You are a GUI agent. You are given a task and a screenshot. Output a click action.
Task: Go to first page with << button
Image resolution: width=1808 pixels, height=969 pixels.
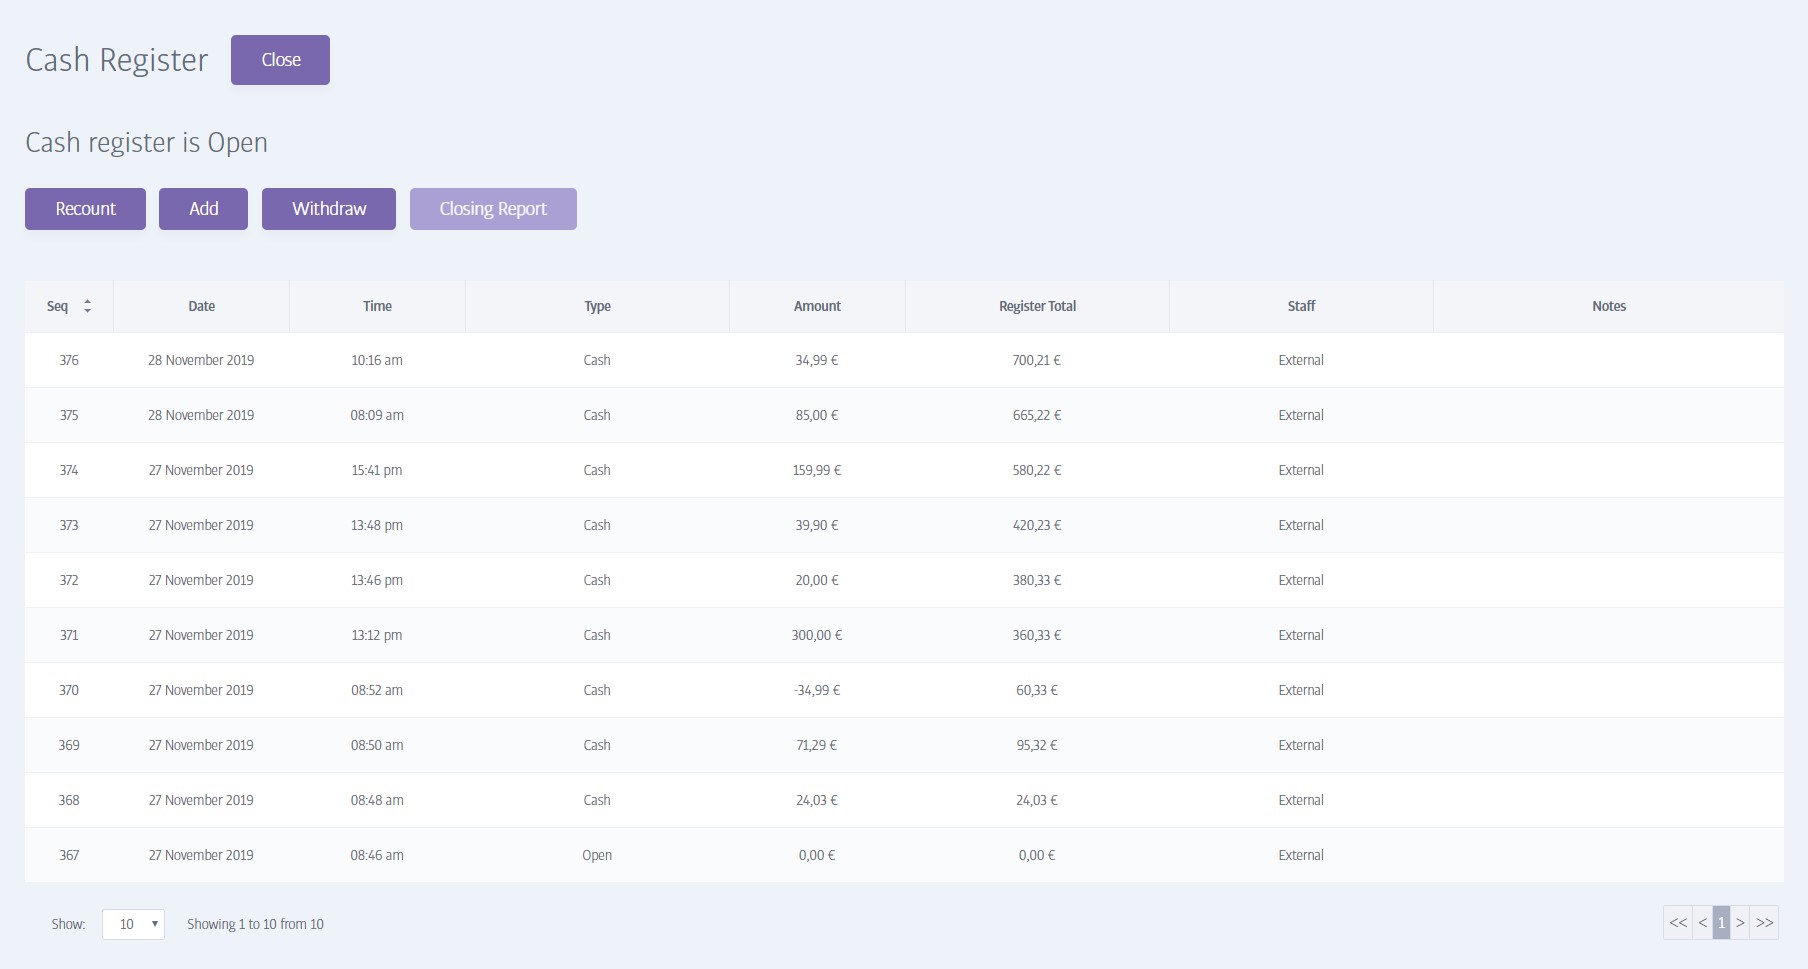(x=1678, y=923)
